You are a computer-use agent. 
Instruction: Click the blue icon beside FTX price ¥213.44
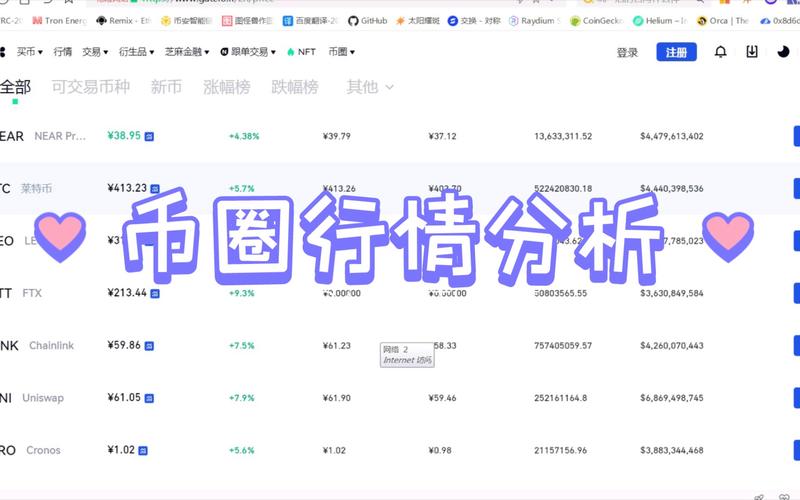(x=155, y=293)
